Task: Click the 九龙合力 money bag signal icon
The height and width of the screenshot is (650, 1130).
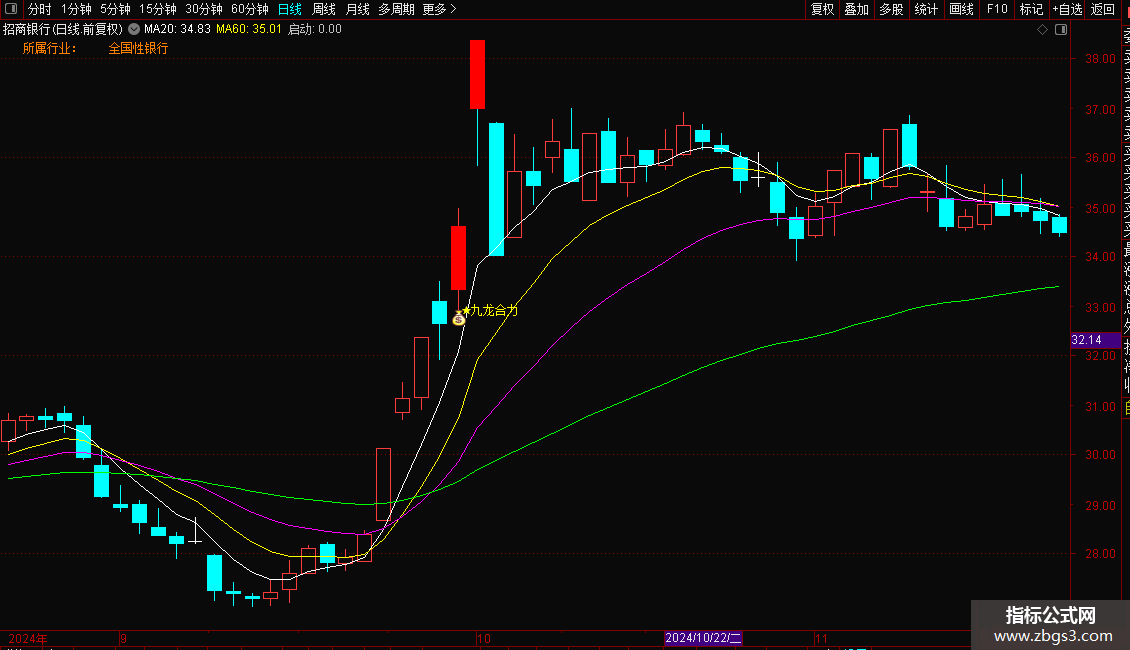Action: (458, 318)
